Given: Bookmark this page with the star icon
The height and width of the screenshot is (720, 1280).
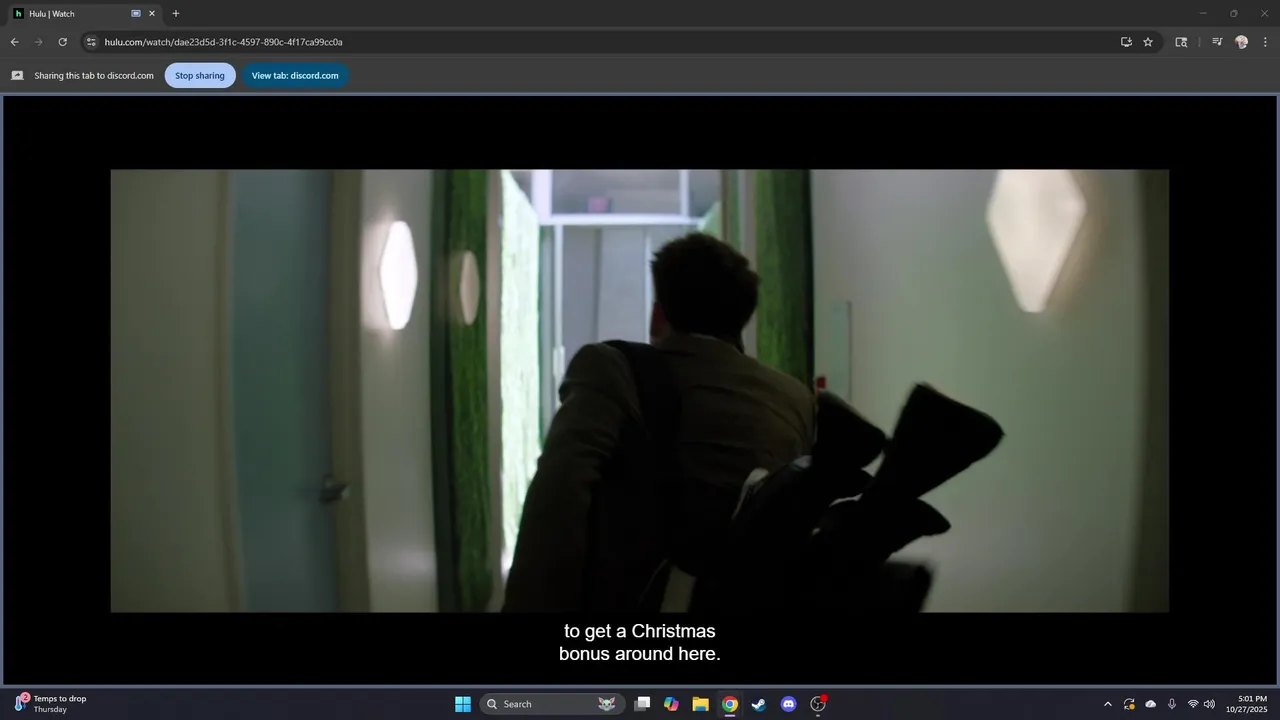Looking at the screenshot, I should (x=1148, y=42).
